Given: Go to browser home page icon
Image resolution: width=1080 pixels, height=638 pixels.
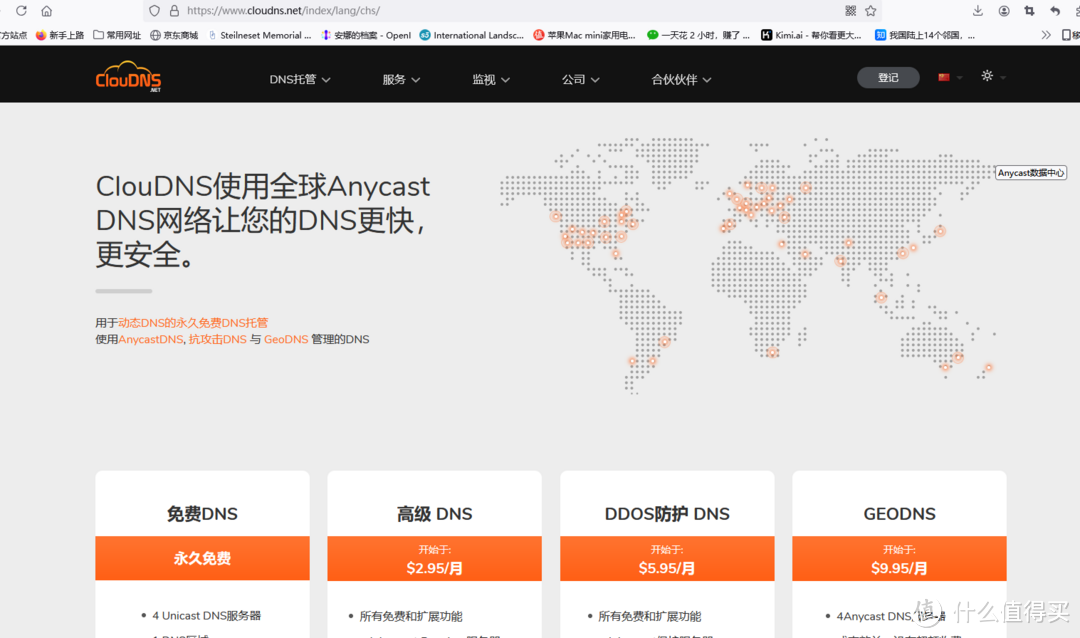Looking at the screenshot, I should [46, 11].
